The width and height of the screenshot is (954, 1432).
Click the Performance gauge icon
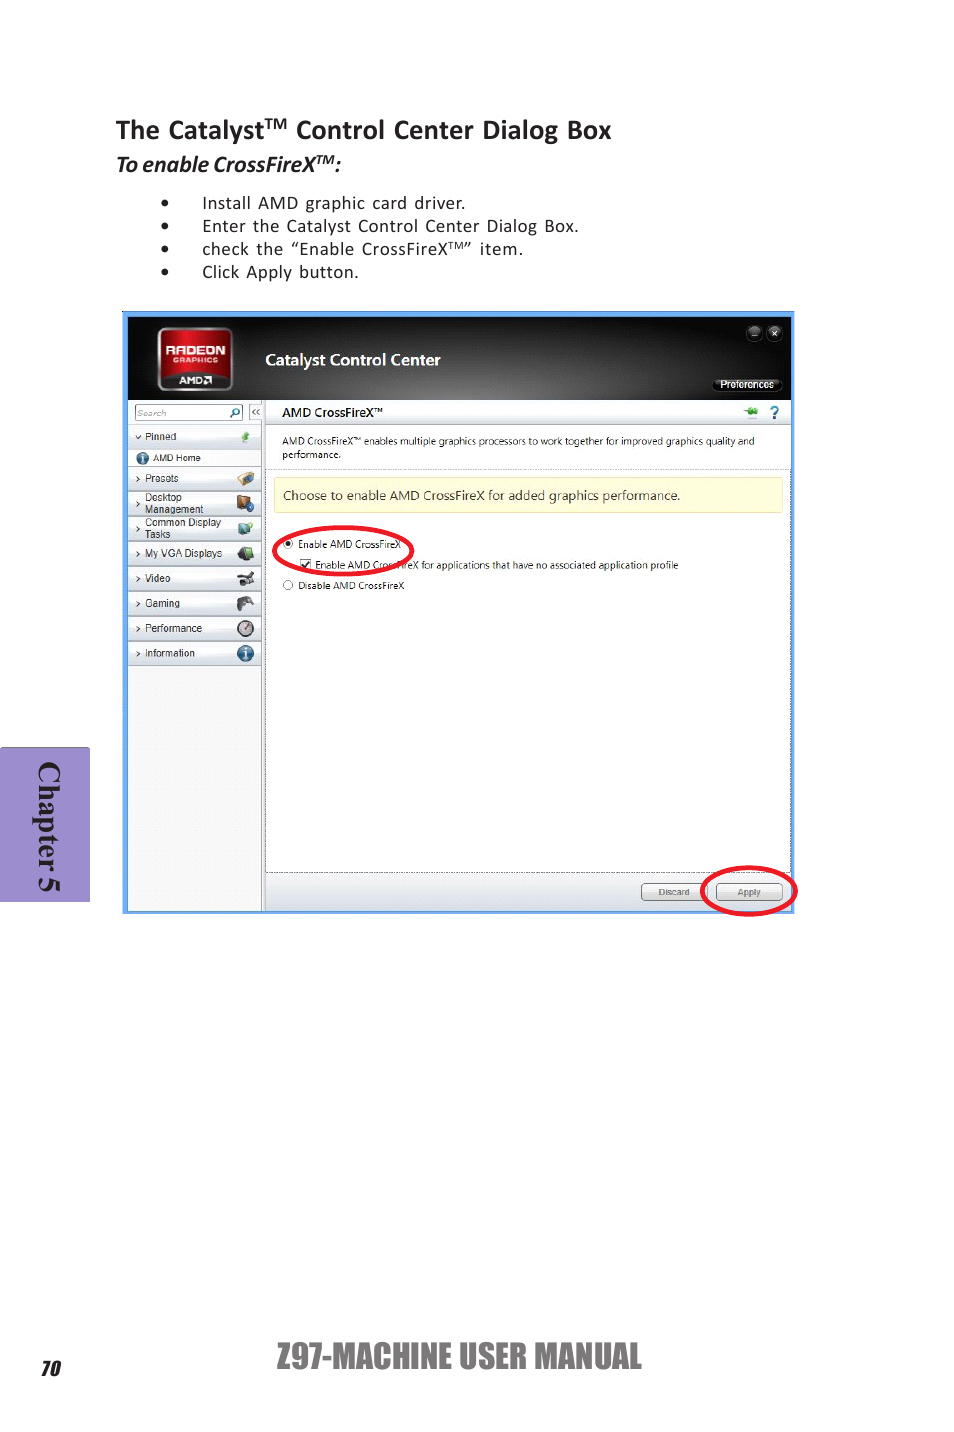click(x=245, y=628)
